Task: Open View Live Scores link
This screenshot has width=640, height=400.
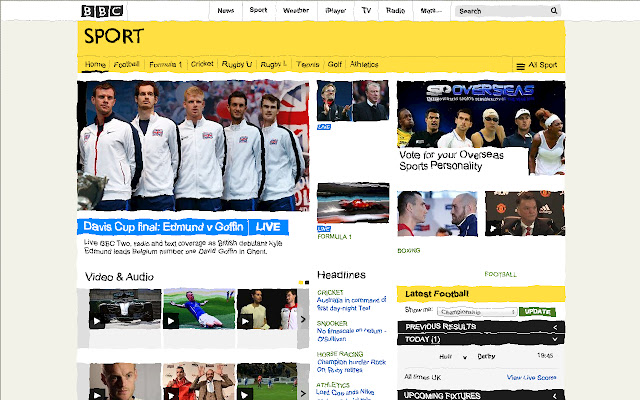Action: click(x=531, y=378)
